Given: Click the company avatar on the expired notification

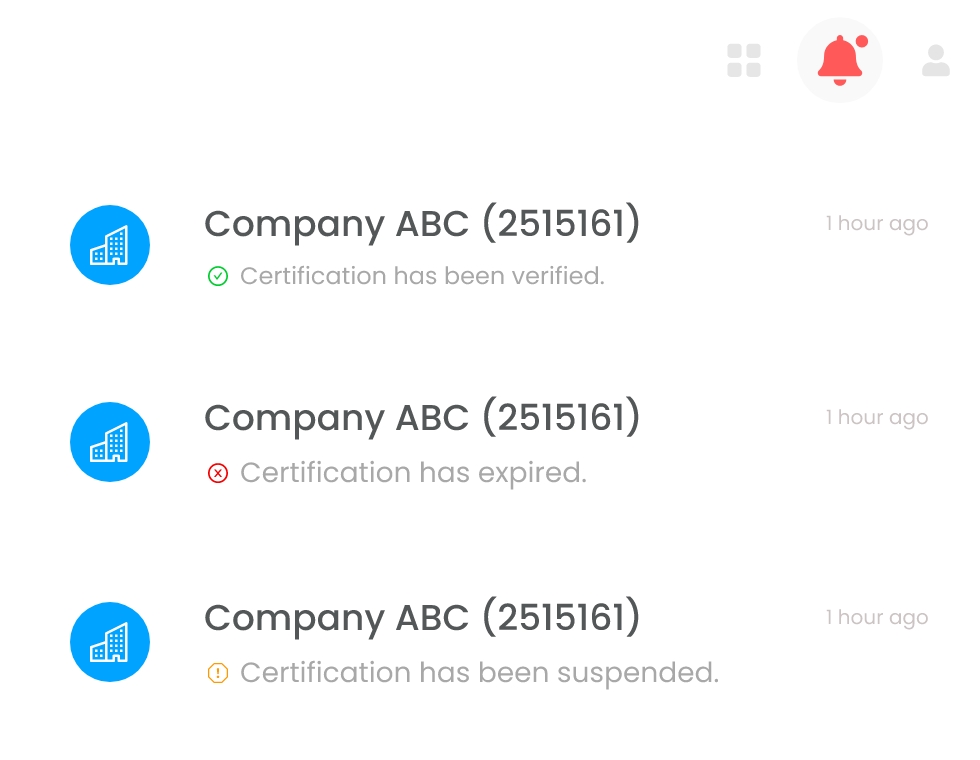Looking at the screenshot, I should [x=110, y=441].
